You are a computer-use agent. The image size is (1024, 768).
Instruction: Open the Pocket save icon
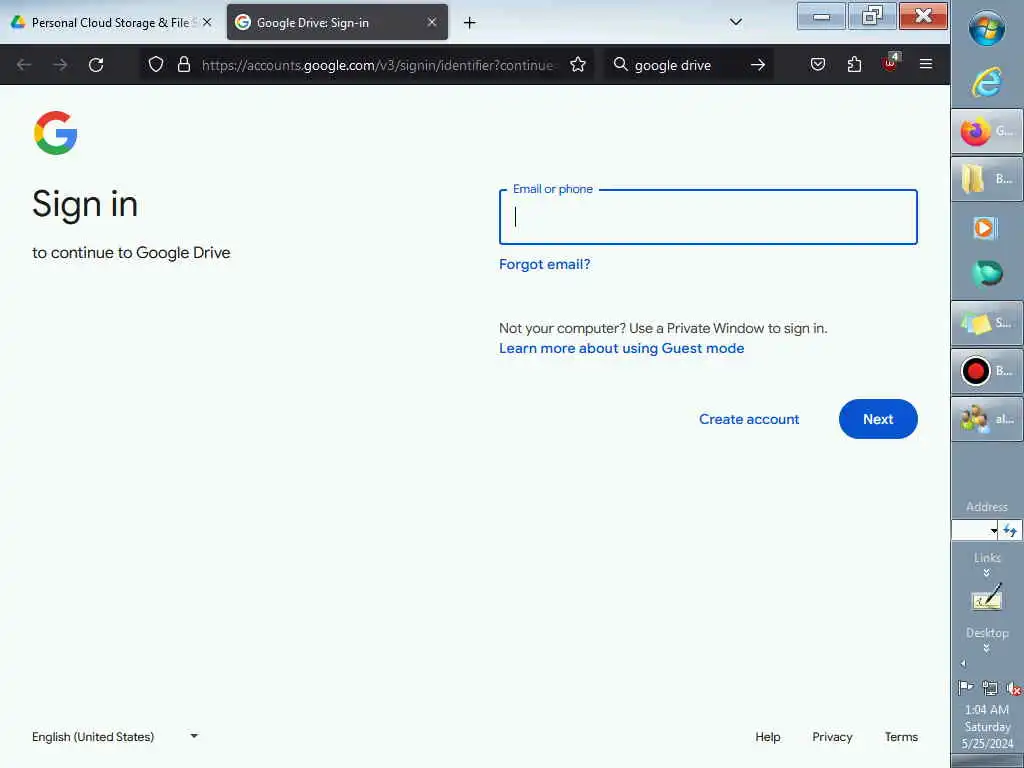(x=818, y=64)
